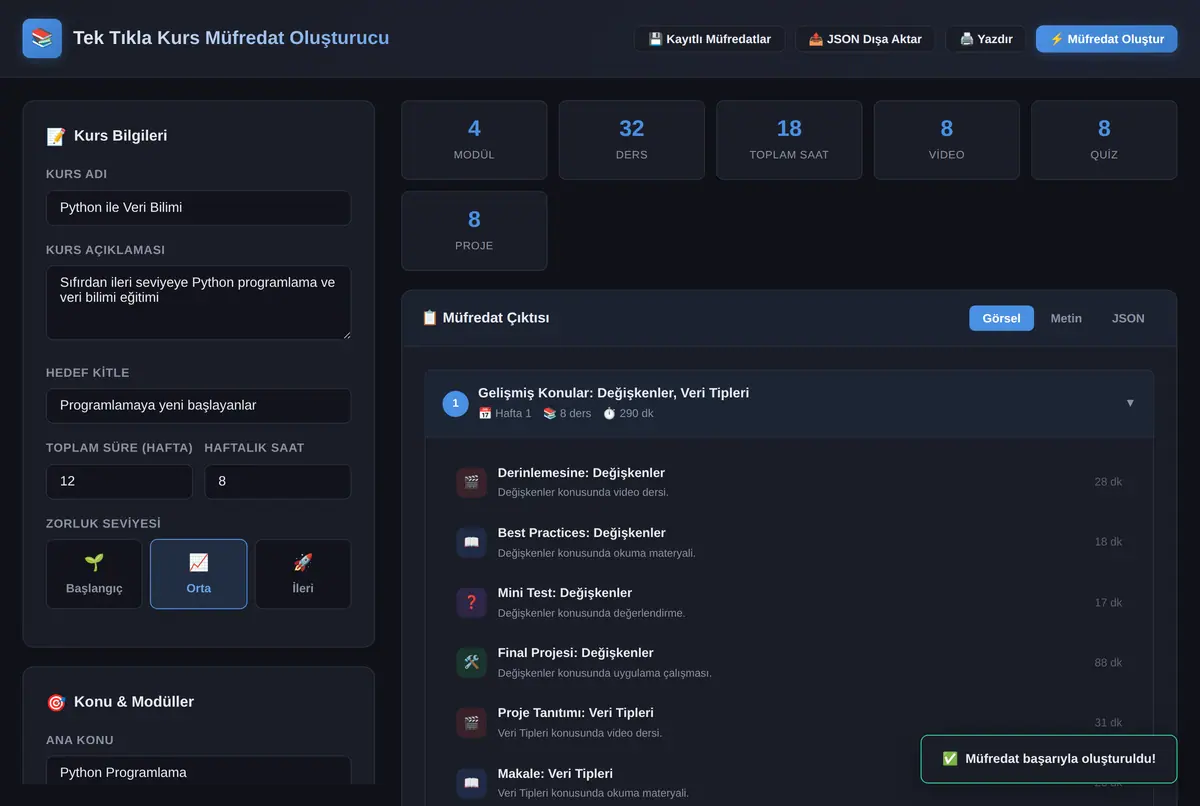Collapse the Gelişmiş Konular module arrow

pos(1130,403)
